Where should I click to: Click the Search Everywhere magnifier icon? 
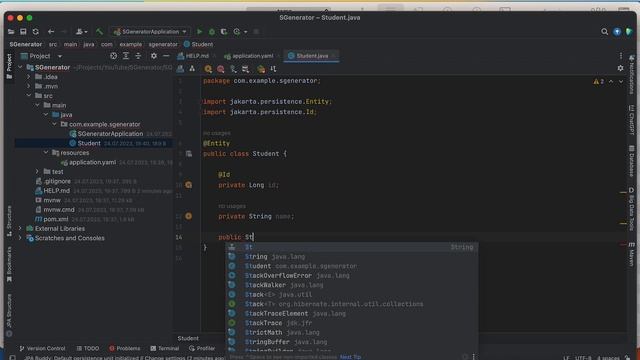coord(604,31)
